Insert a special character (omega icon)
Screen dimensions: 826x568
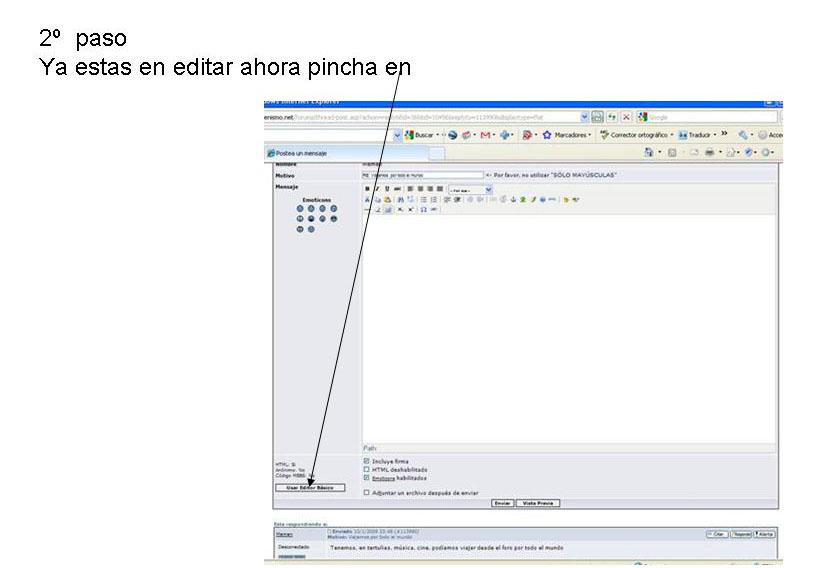coord(423,210)
